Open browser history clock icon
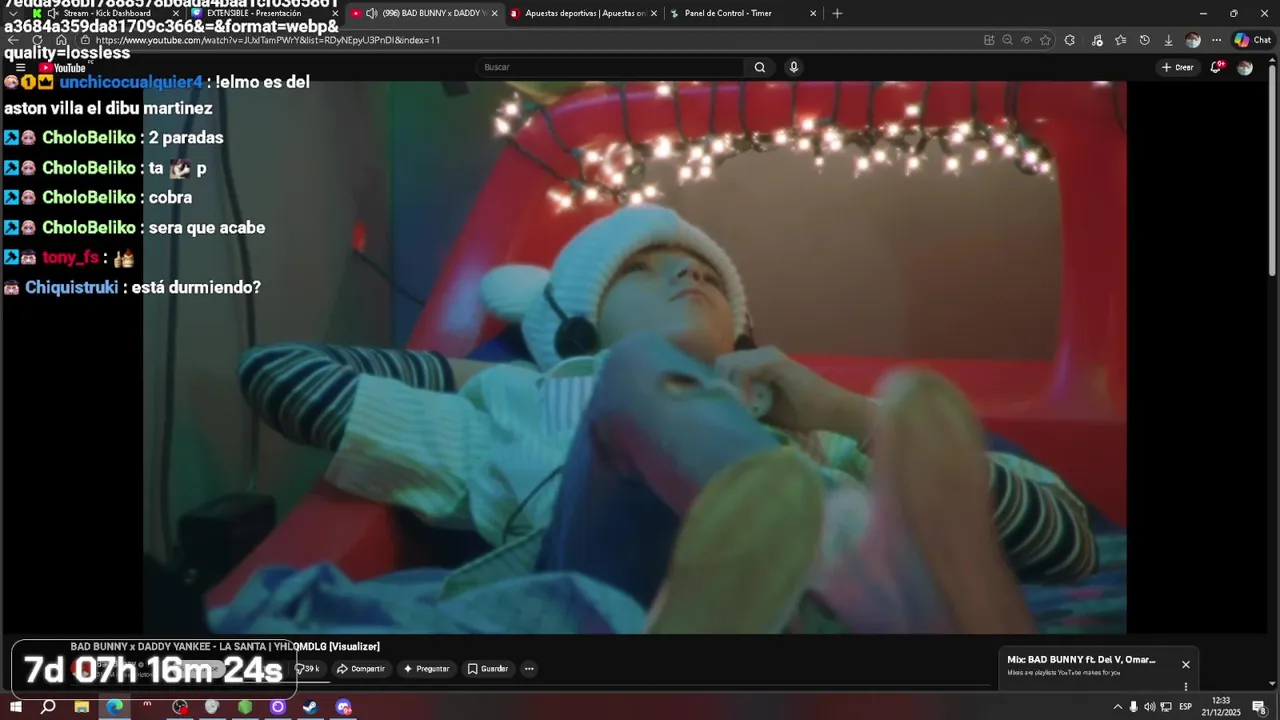 pyautogui.click(x=1144, y=40)
